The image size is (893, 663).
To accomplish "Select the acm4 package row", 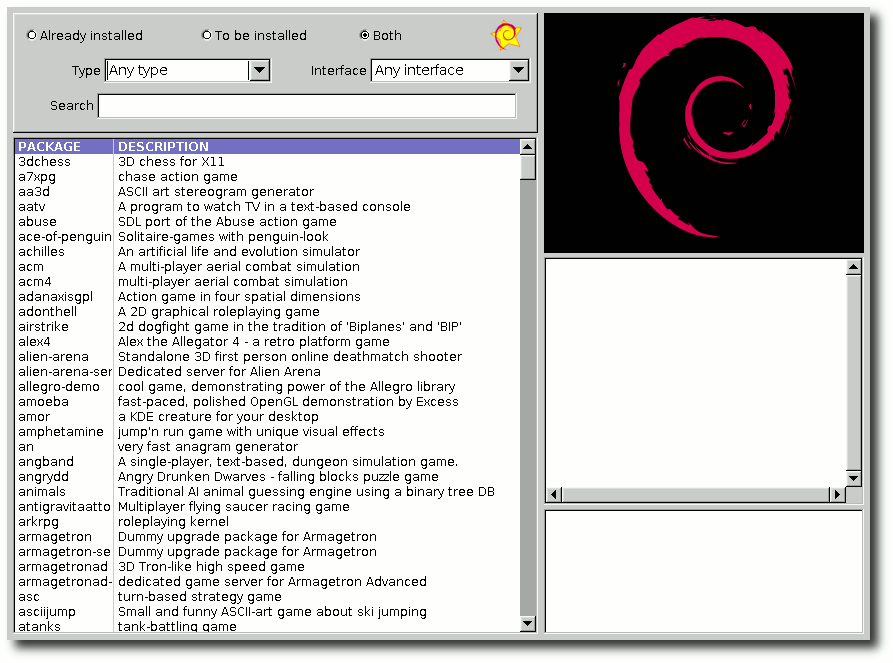I will point(268,282).
